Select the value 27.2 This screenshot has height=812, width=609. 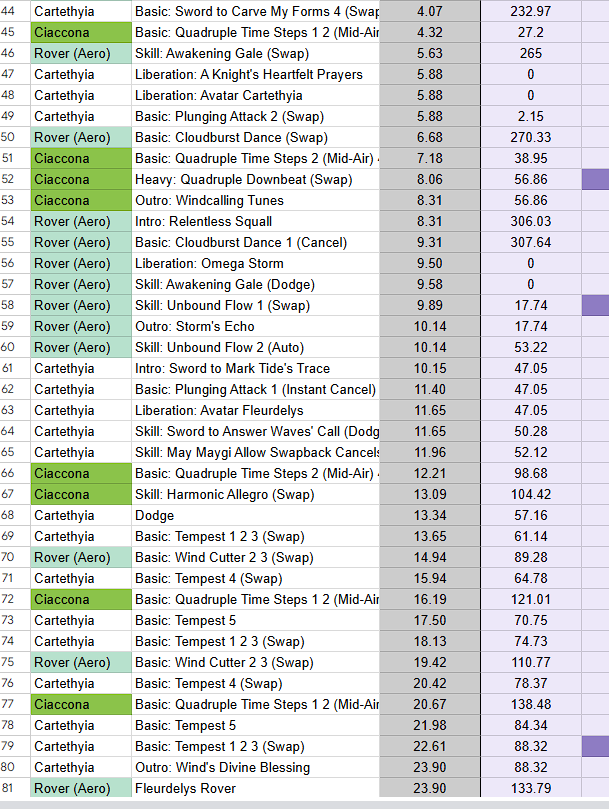pos(531,32)
